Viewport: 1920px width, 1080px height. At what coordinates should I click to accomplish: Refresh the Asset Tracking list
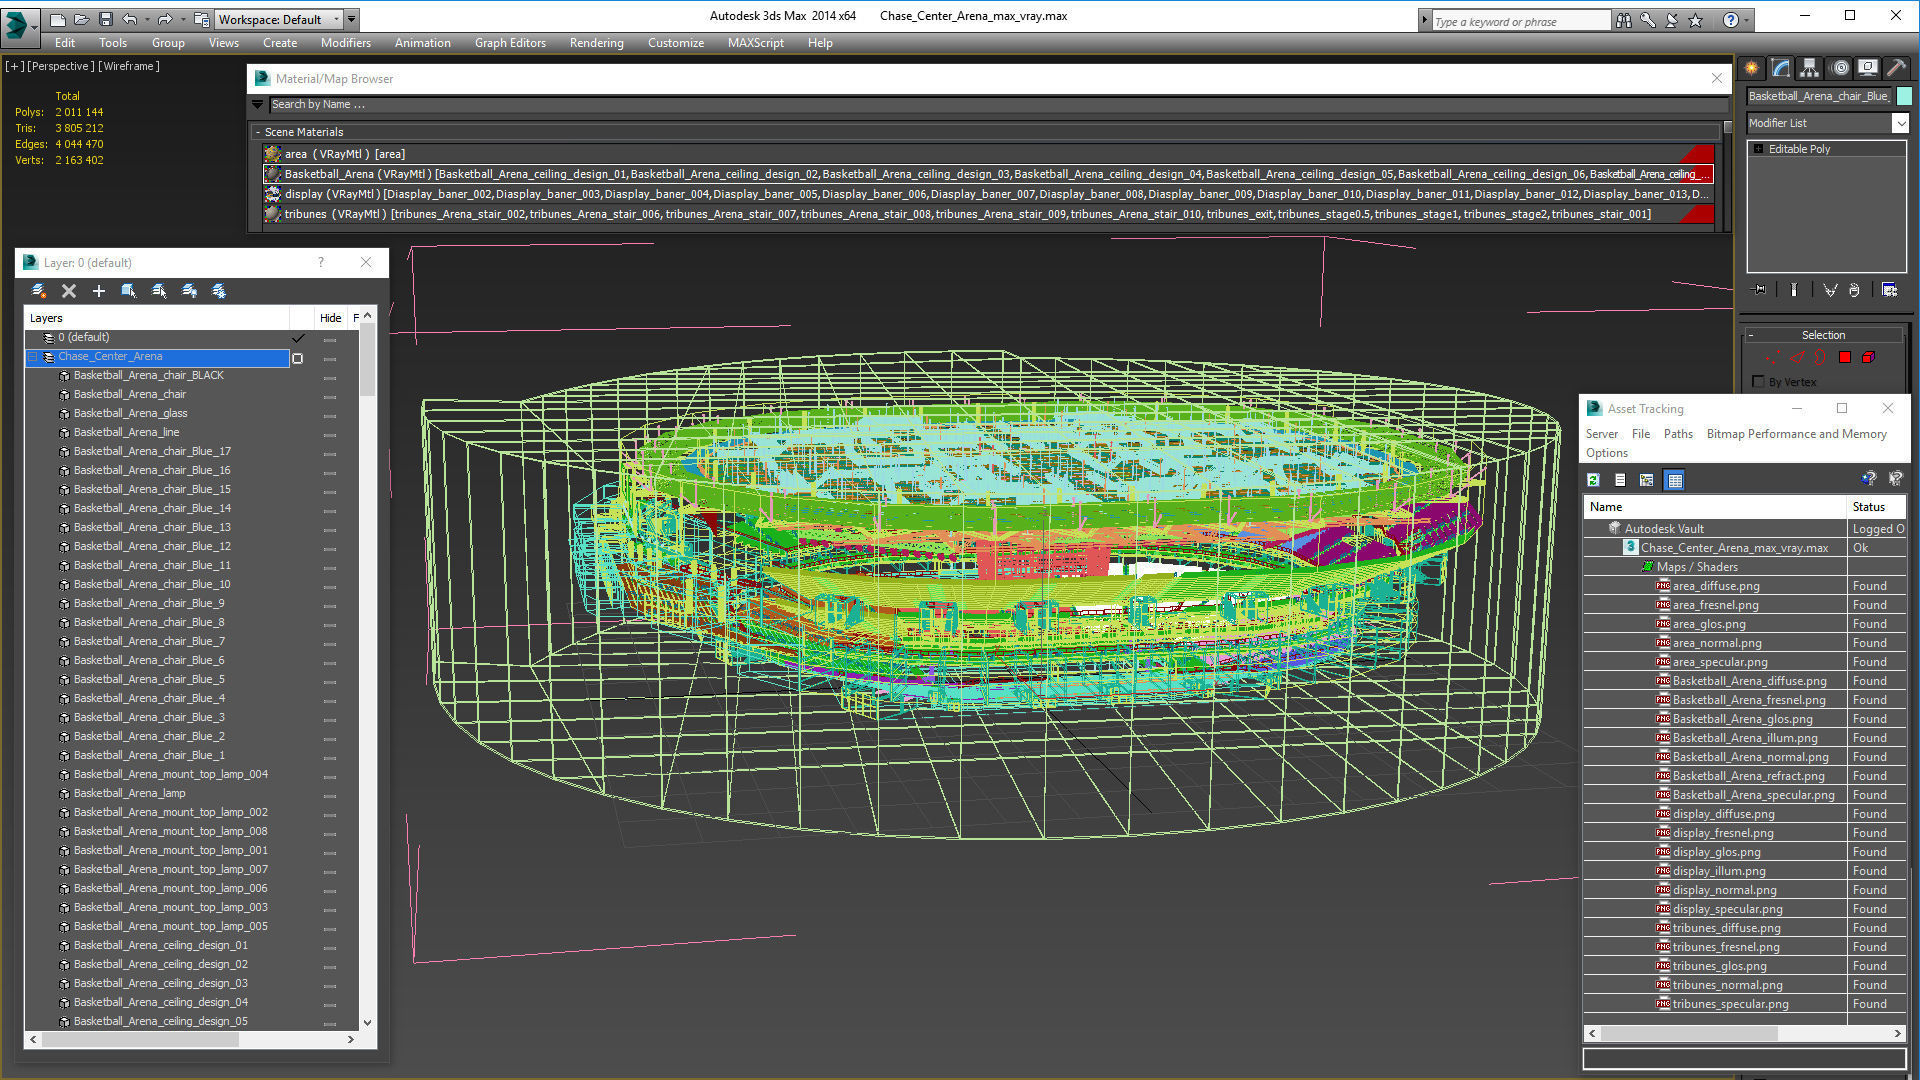(1593, 480)
